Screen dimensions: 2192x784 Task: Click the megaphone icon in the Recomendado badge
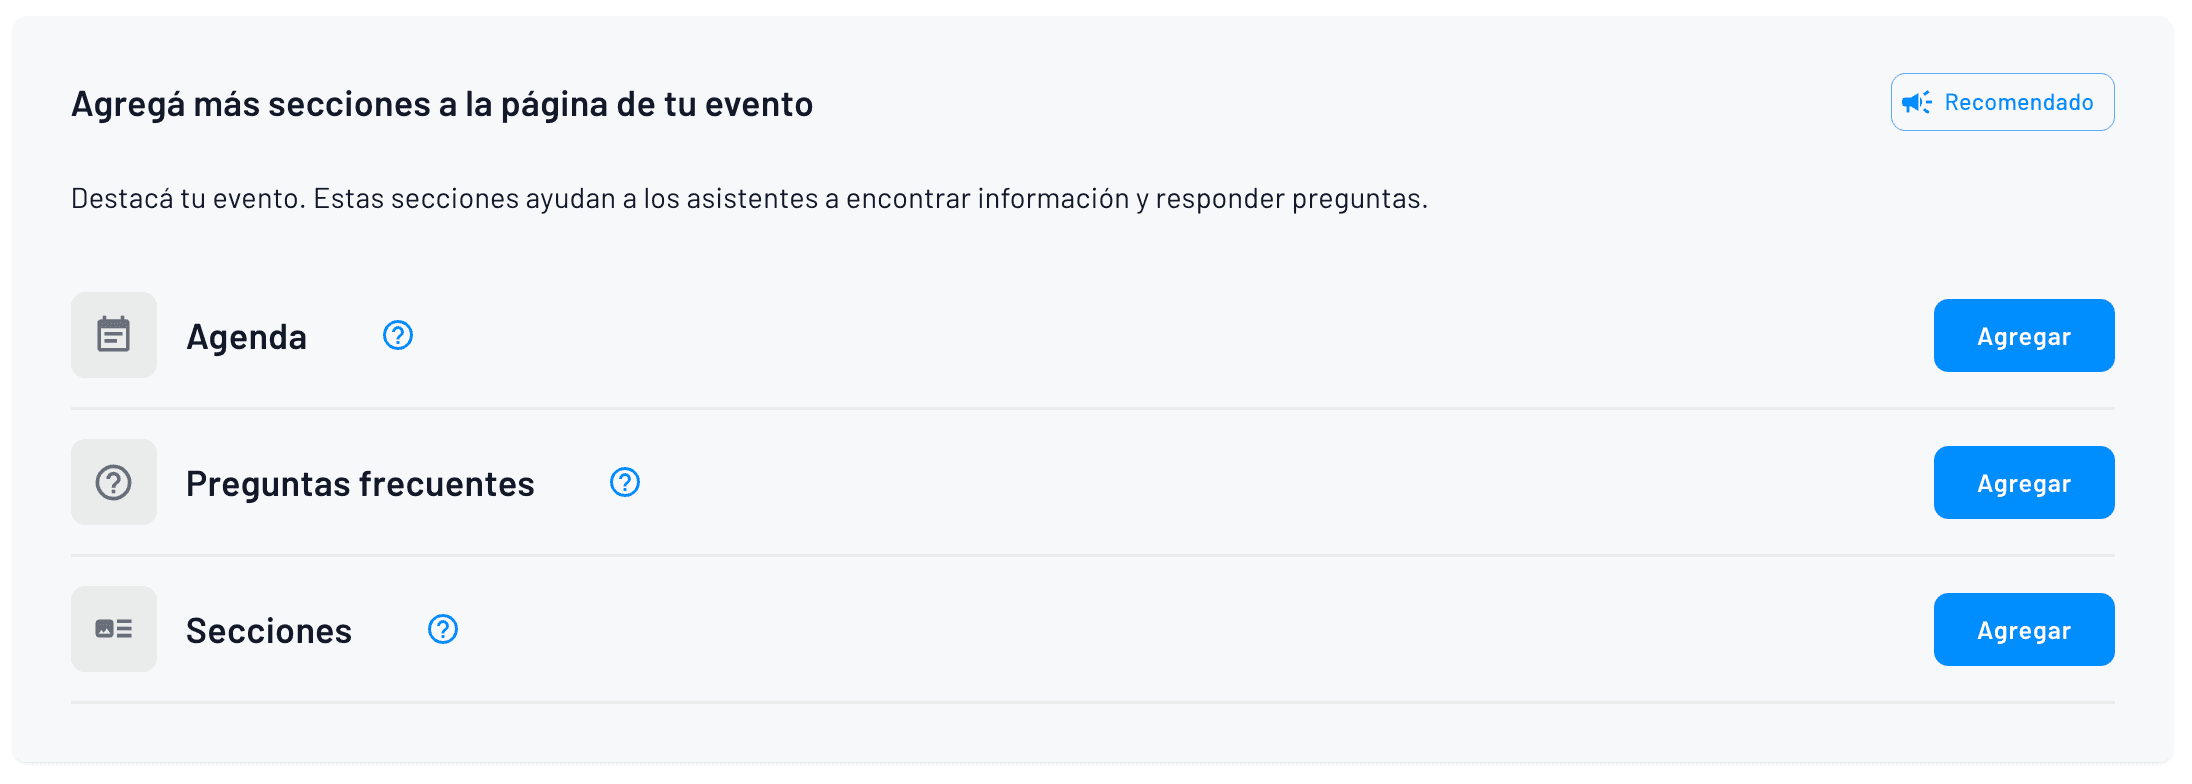pos(1916,101)
